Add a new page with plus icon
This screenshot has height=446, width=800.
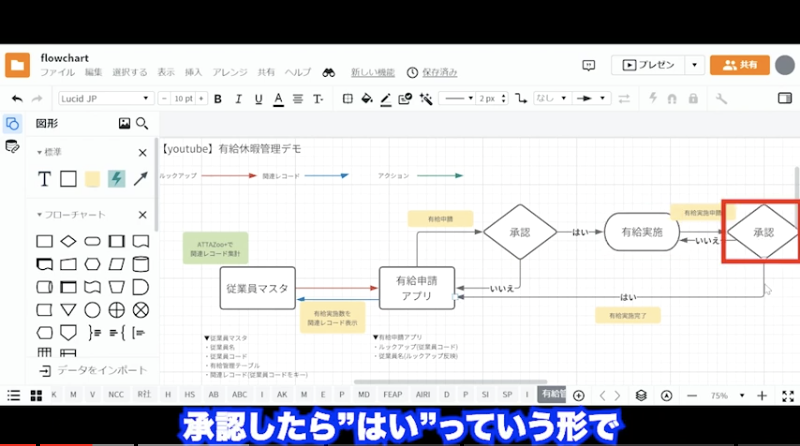[579, 395]
